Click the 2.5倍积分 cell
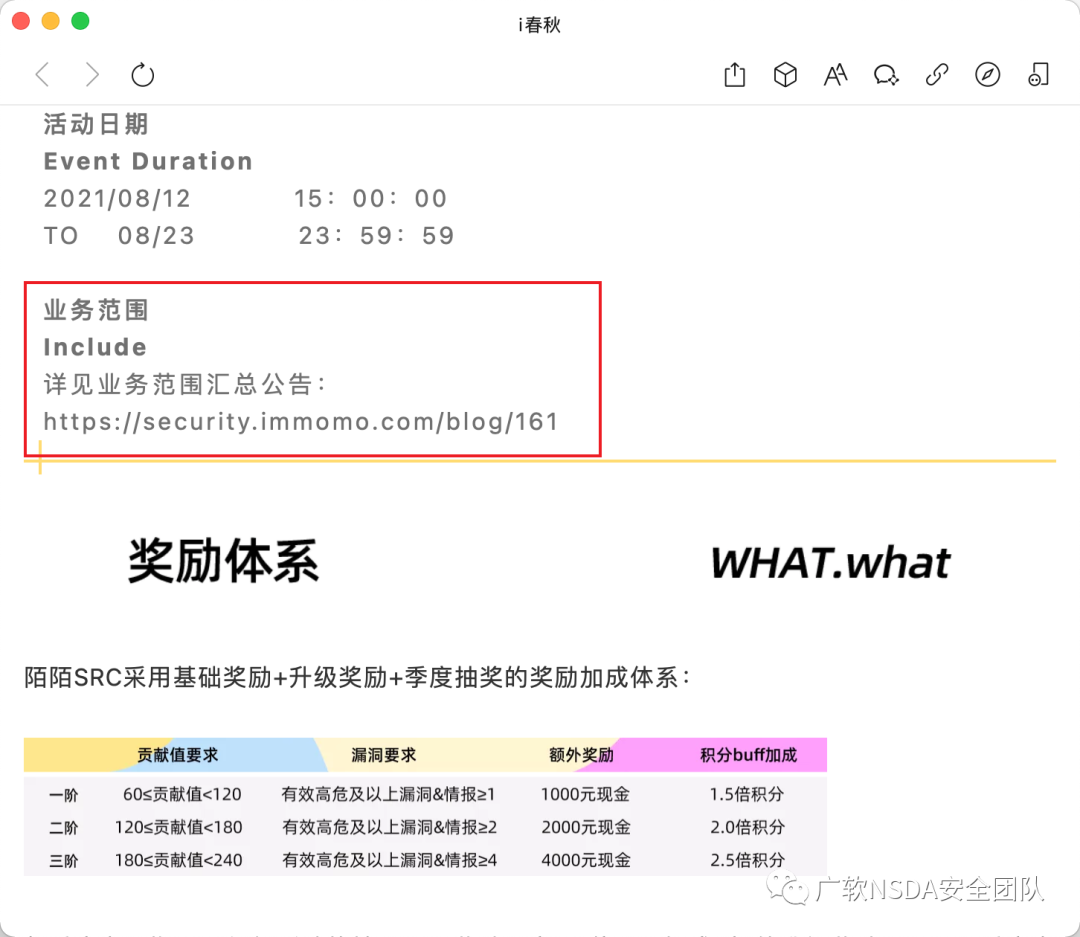1080x937 pixels. pyautogui.click(x=748, y=860)
